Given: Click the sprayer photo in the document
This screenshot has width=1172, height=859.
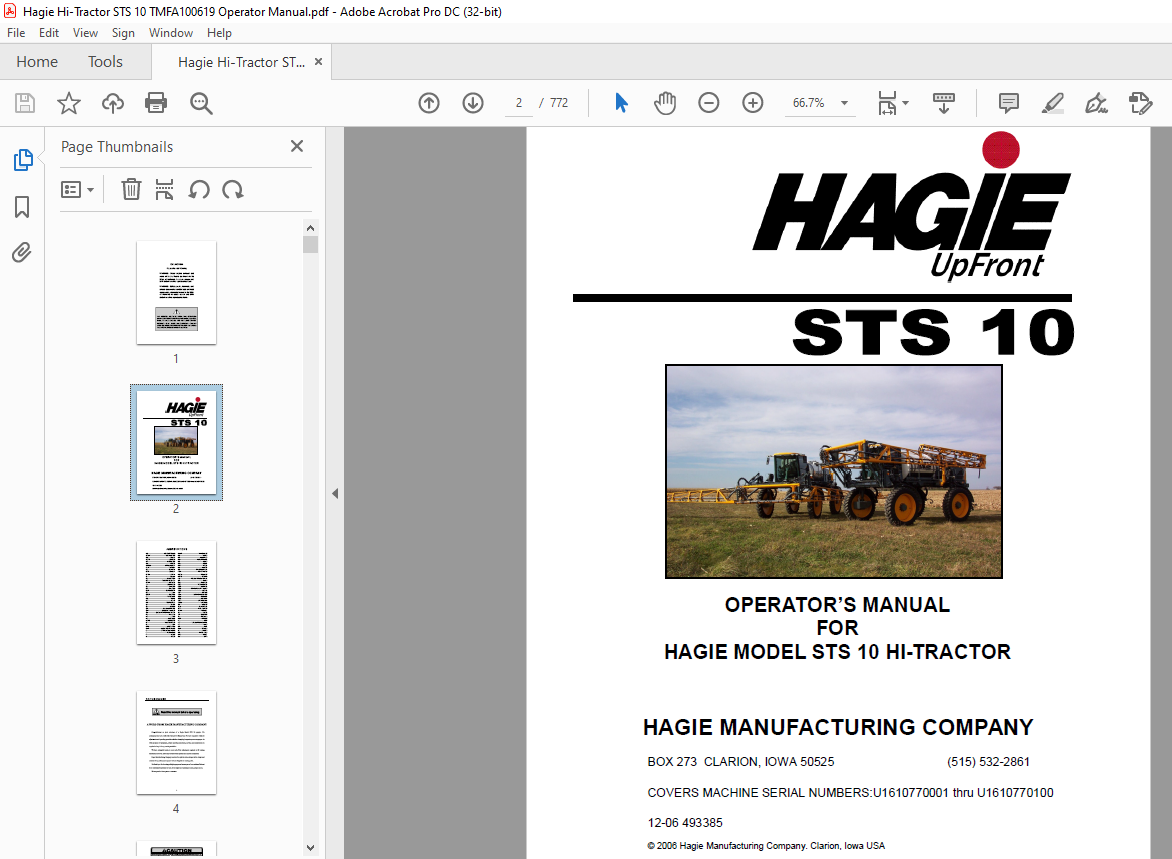Looking at the screenshot, I should tap(833, 472).
